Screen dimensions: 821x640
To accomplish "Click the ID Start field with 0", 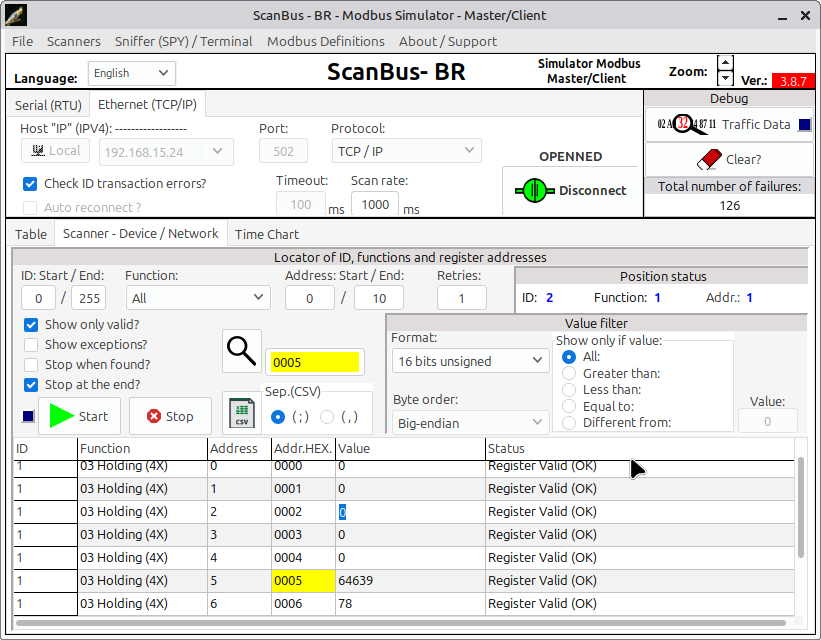I will 38,298.
